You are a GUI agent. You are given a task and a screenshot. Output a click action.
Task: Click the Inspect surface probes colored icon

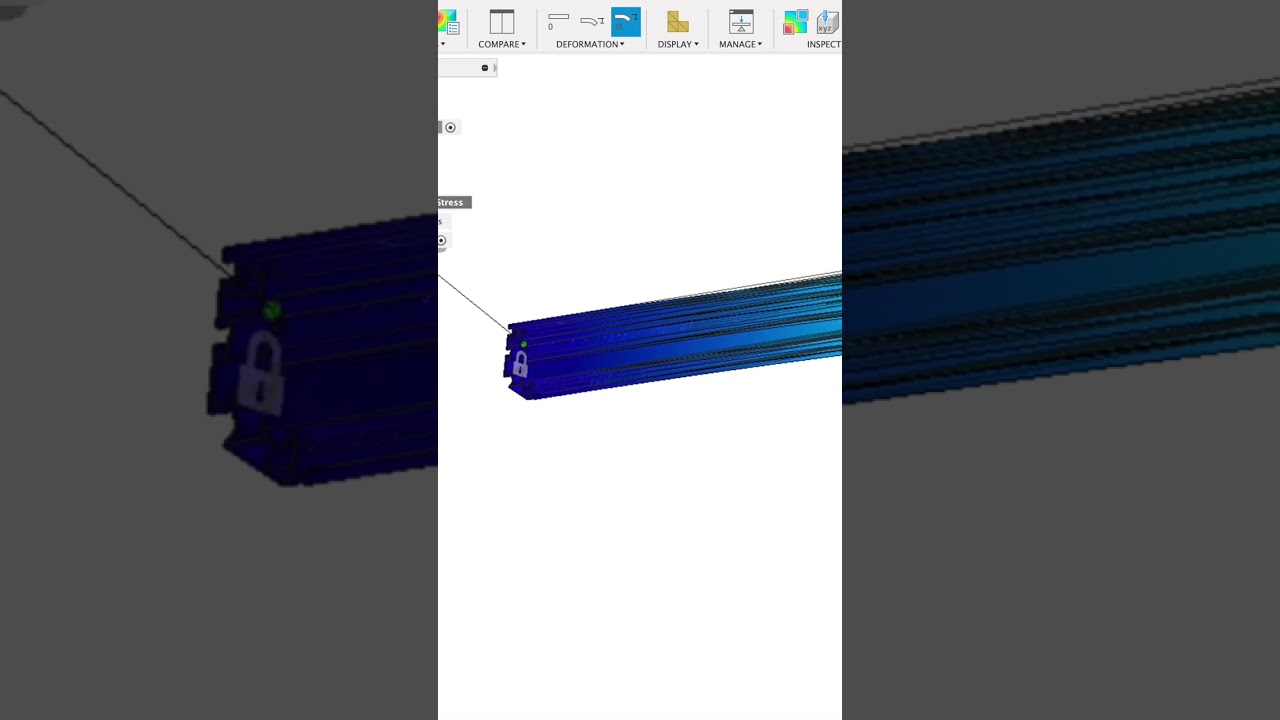pos(796,22)
